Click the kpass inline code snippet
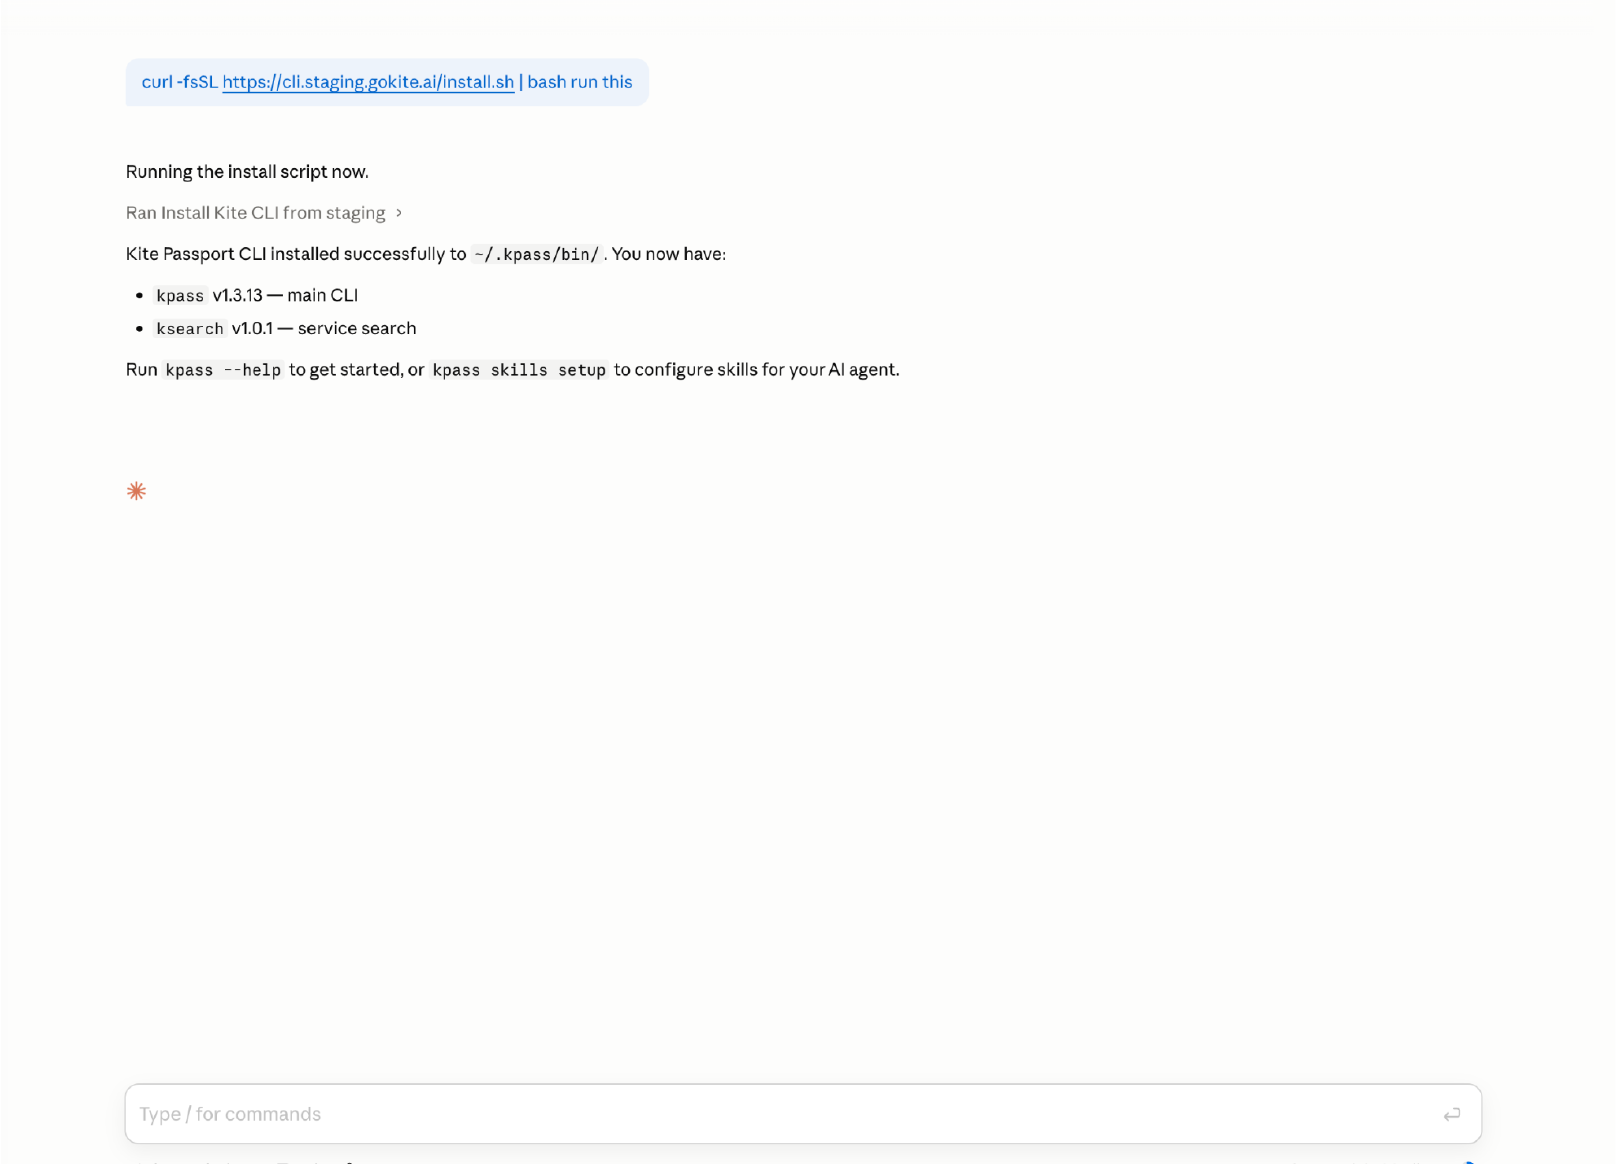 coord(180,296)
